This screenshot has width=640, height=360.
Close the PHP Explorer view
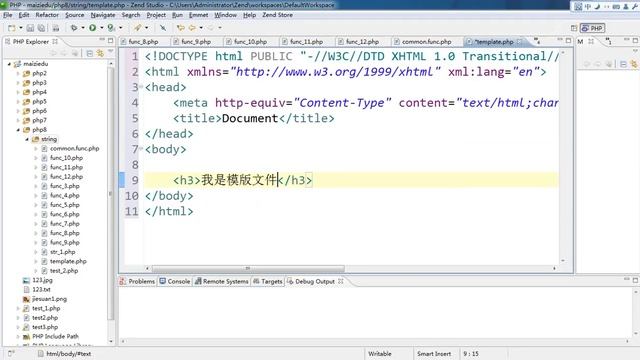(x=55, y=42)
